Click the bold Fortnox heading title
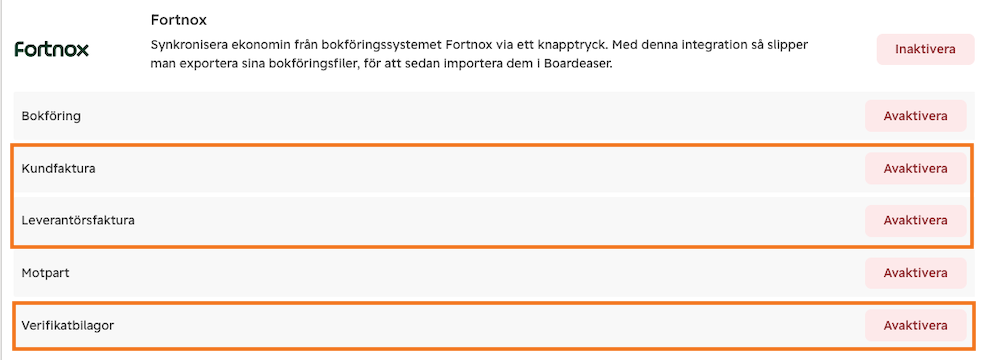The width and height of the screenshot is (985, 360). tap(179, 20)
